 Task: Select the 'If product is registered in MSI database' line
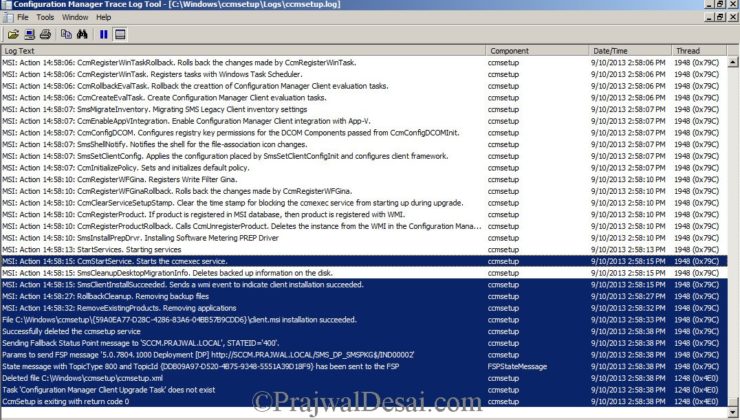(x=363, y=215)
